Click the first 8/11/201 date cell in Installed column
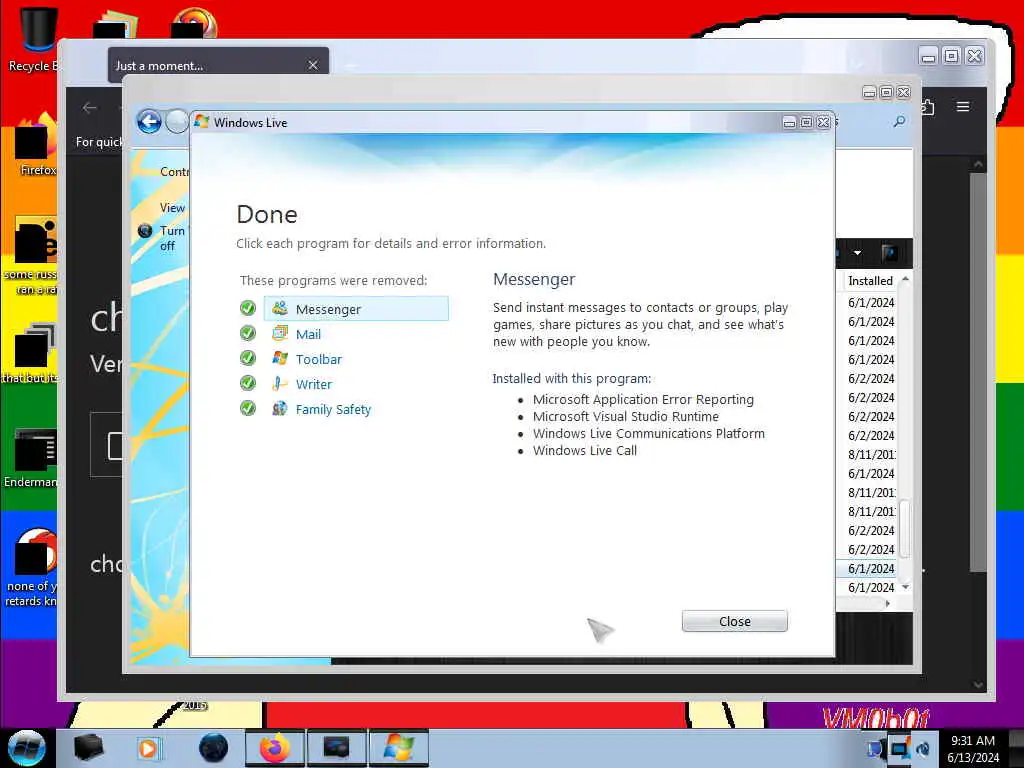1024x768 pixels. (x=871, y=455)
